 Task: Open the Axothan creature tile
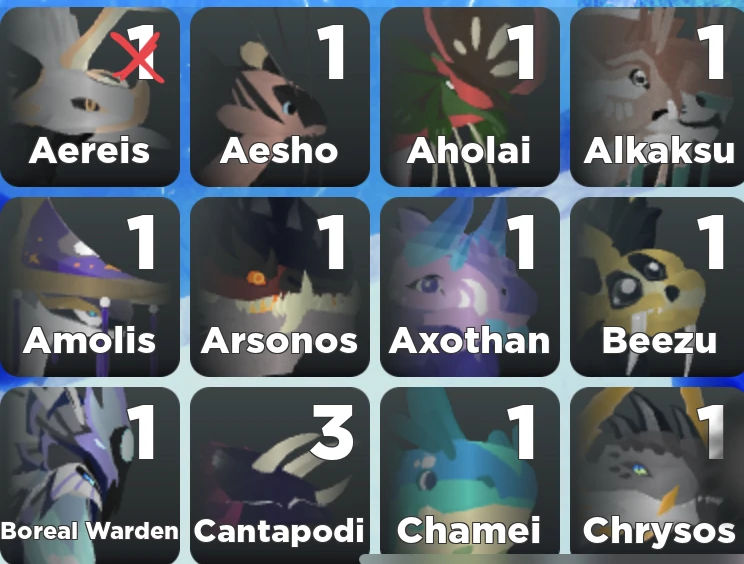470,287
